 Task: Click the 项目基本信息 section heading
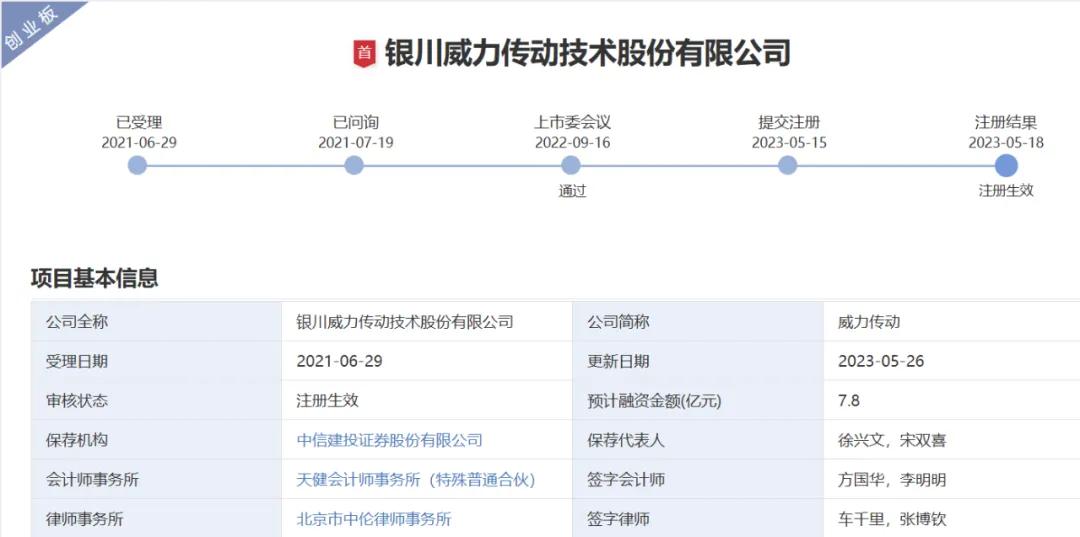(94, 277)
